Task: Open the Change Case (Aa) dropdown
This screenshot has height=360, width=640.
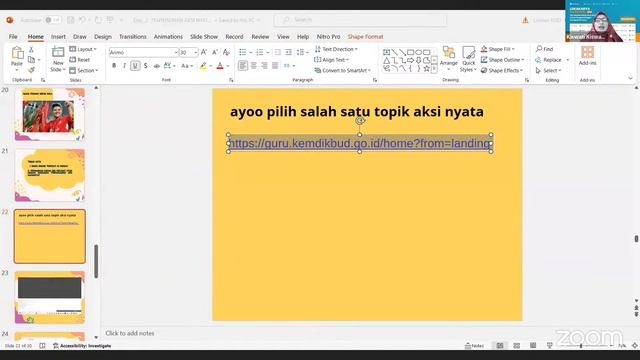Action: click(187, 66)
